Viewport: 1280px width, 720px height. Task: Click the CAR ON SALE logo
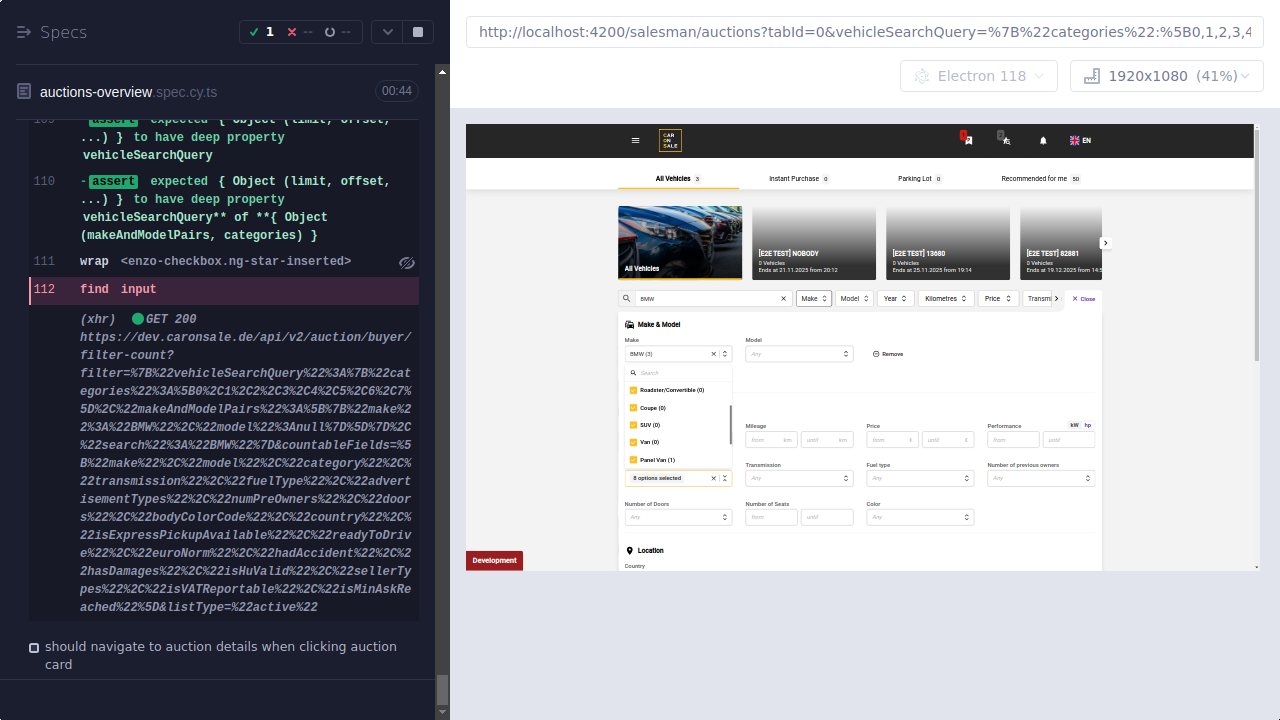point(670,140)
